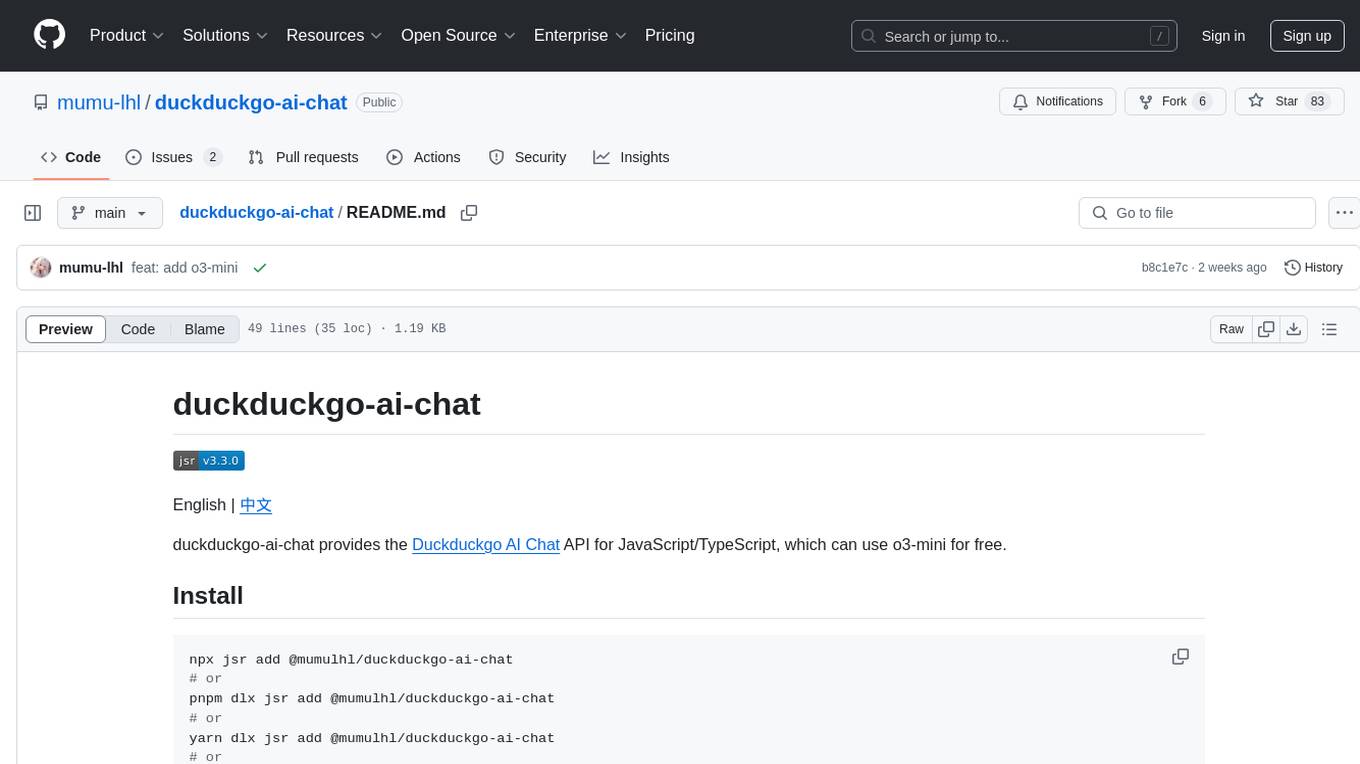Open the Pricing page
The image size is (1360, 764).
click(x=670, y=35)
